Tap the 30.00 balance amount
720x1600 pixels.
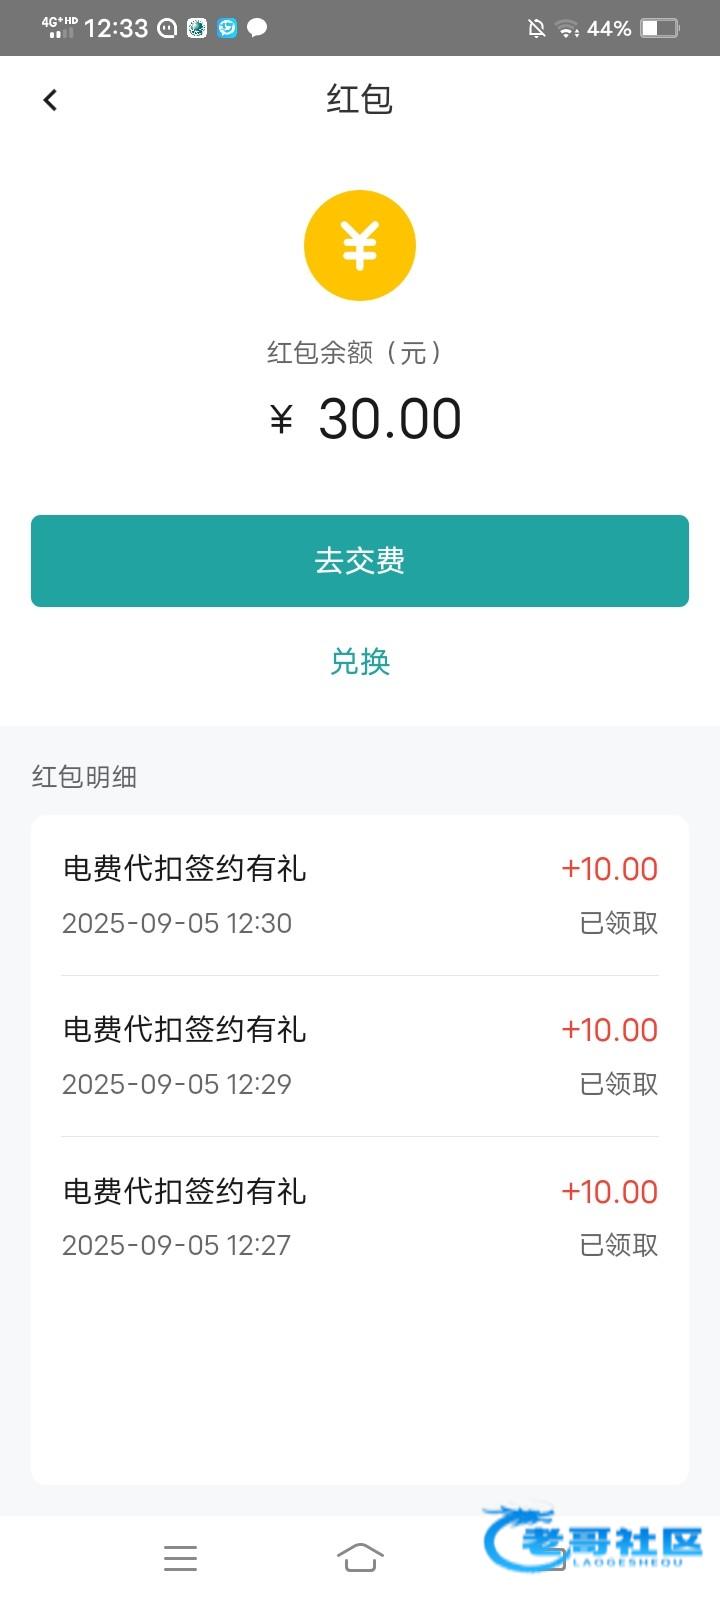tap(389, 419)
